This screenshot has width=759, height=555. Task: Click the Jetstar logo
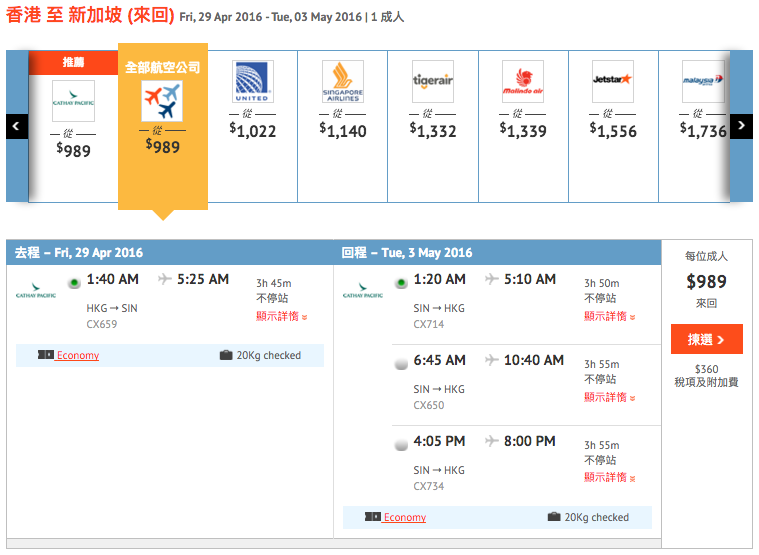[613, 81]
